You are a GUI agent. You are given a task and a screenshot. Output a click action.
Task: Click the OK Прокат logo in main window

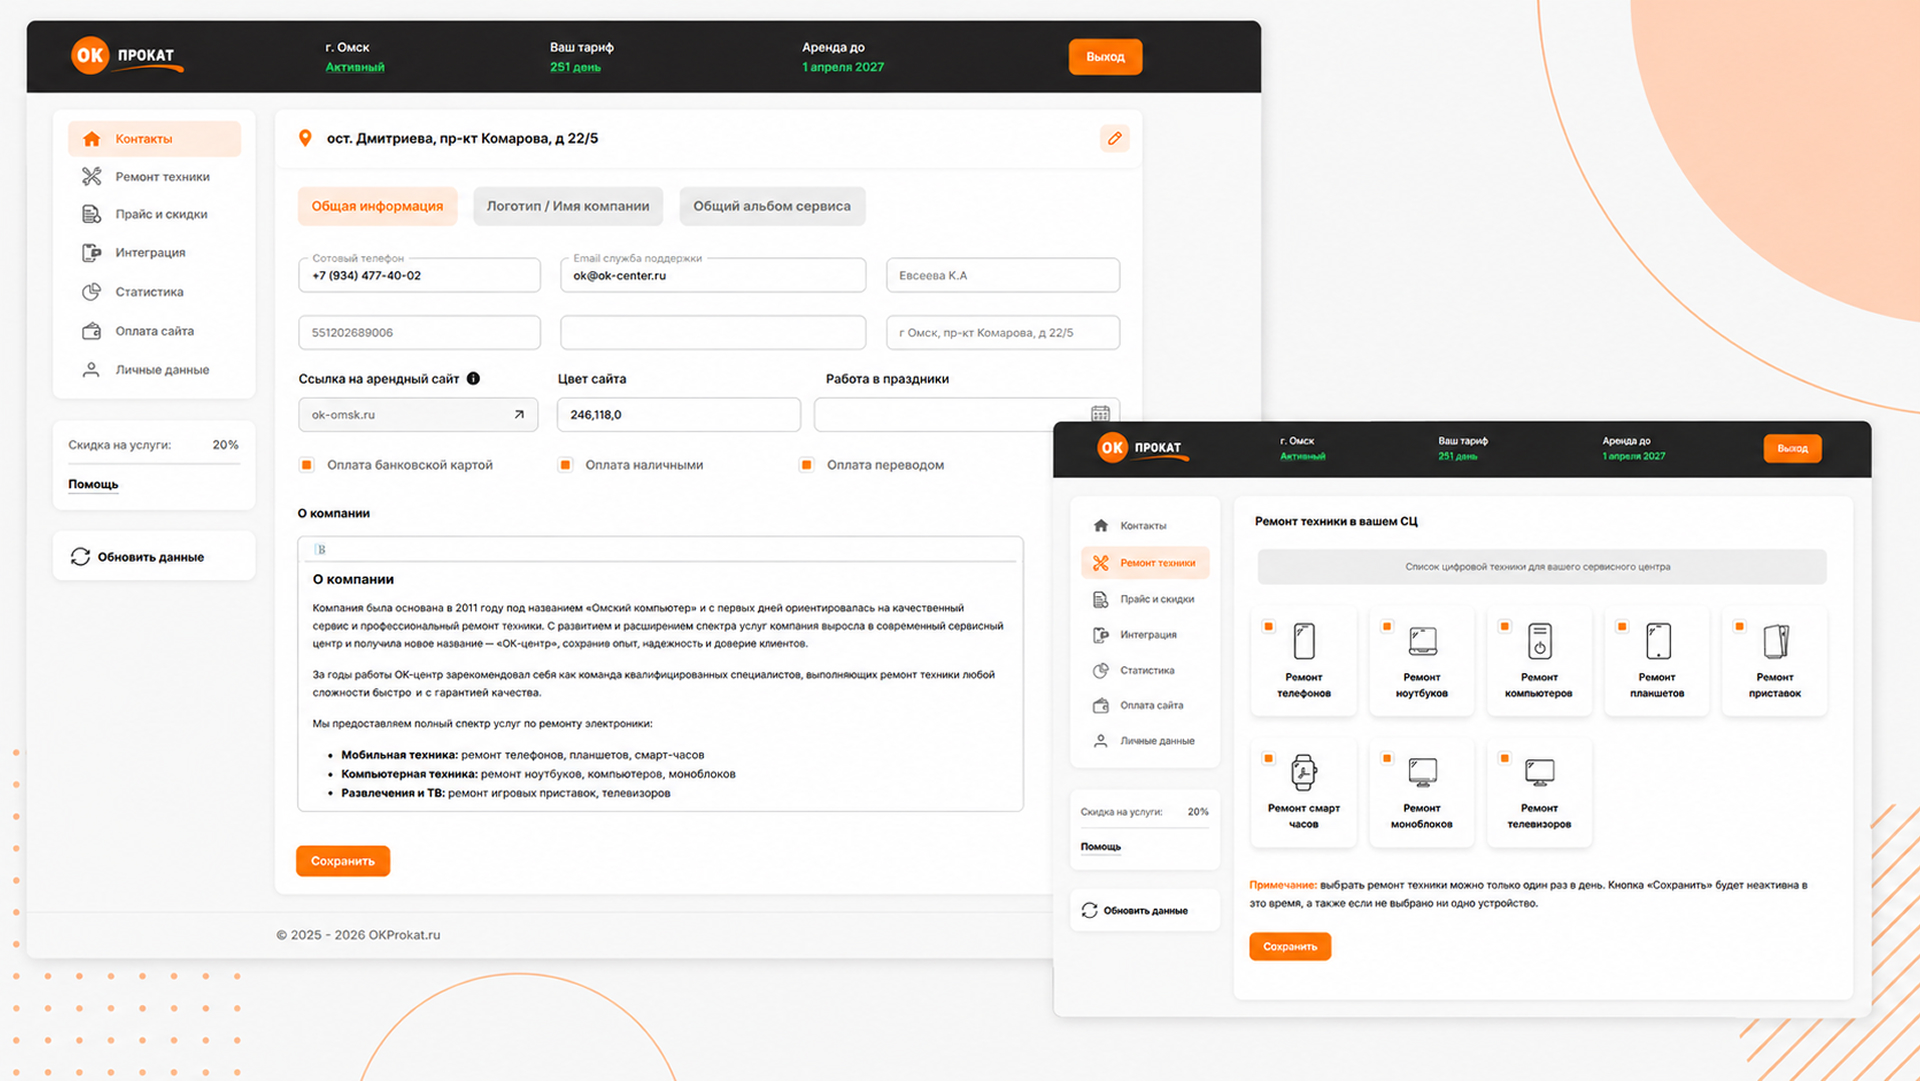point(127,56)
